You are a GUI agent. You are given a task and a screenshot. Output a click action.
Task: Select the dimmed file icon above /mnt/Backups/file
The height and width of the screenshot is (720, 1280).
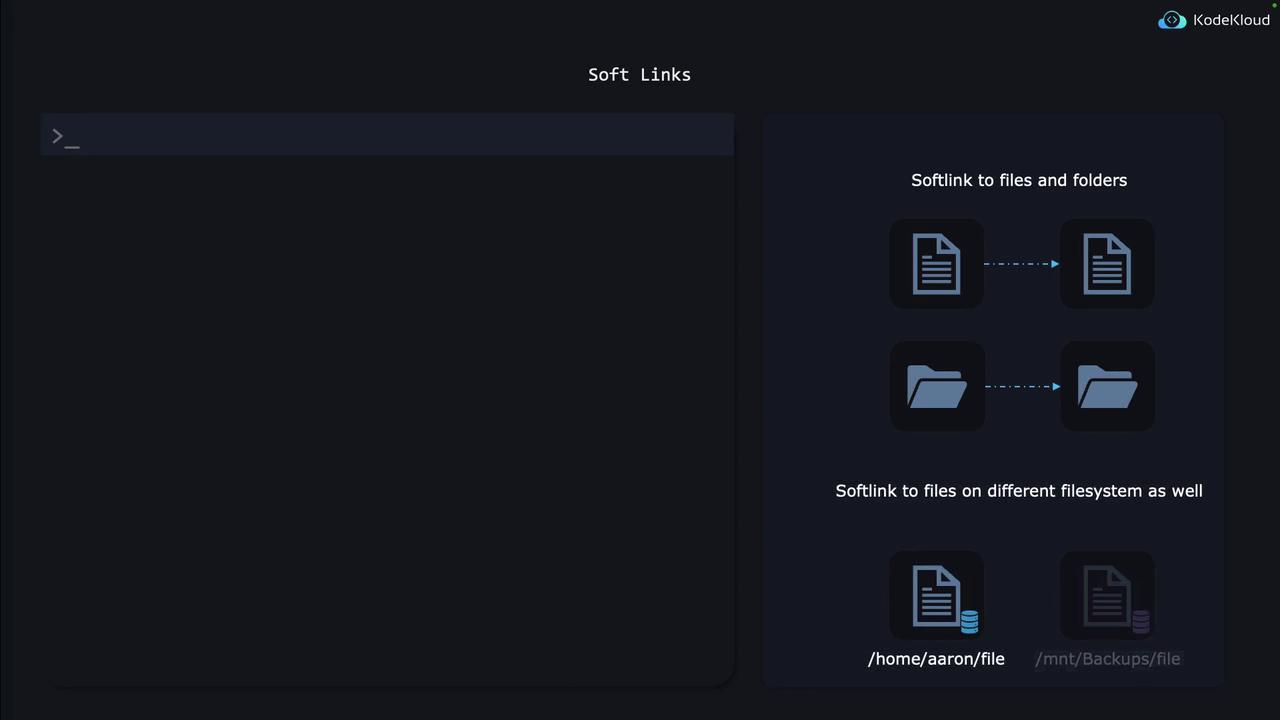1107,596
